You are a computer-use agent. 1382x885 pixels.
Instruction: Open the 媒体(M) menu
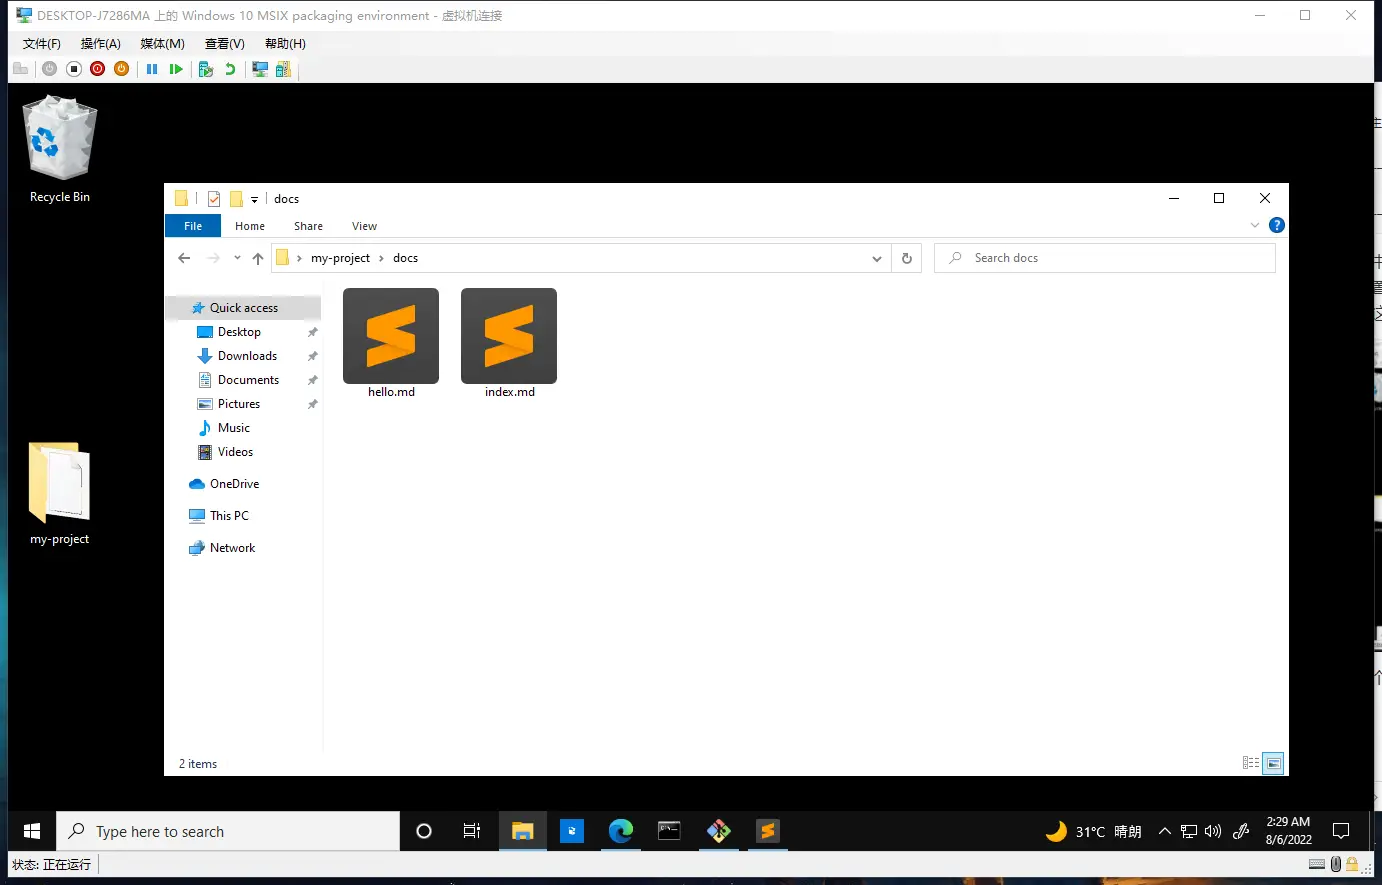pyautogui.click(x=162, y=44)
